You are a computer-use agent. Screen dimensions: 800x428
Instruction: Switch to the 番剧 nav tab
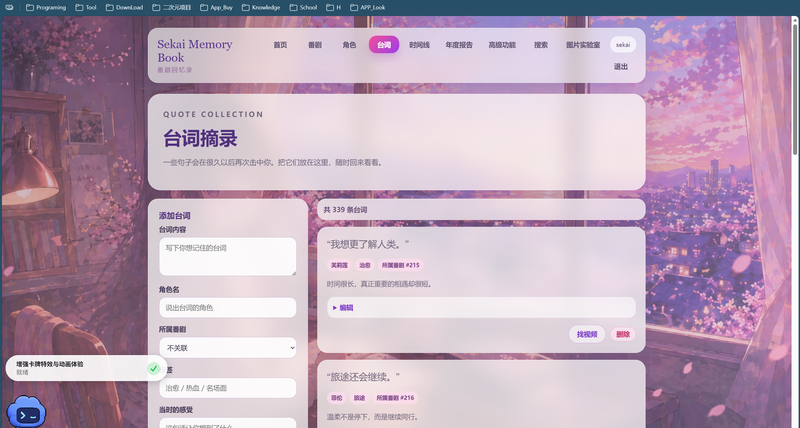point(315,45)
